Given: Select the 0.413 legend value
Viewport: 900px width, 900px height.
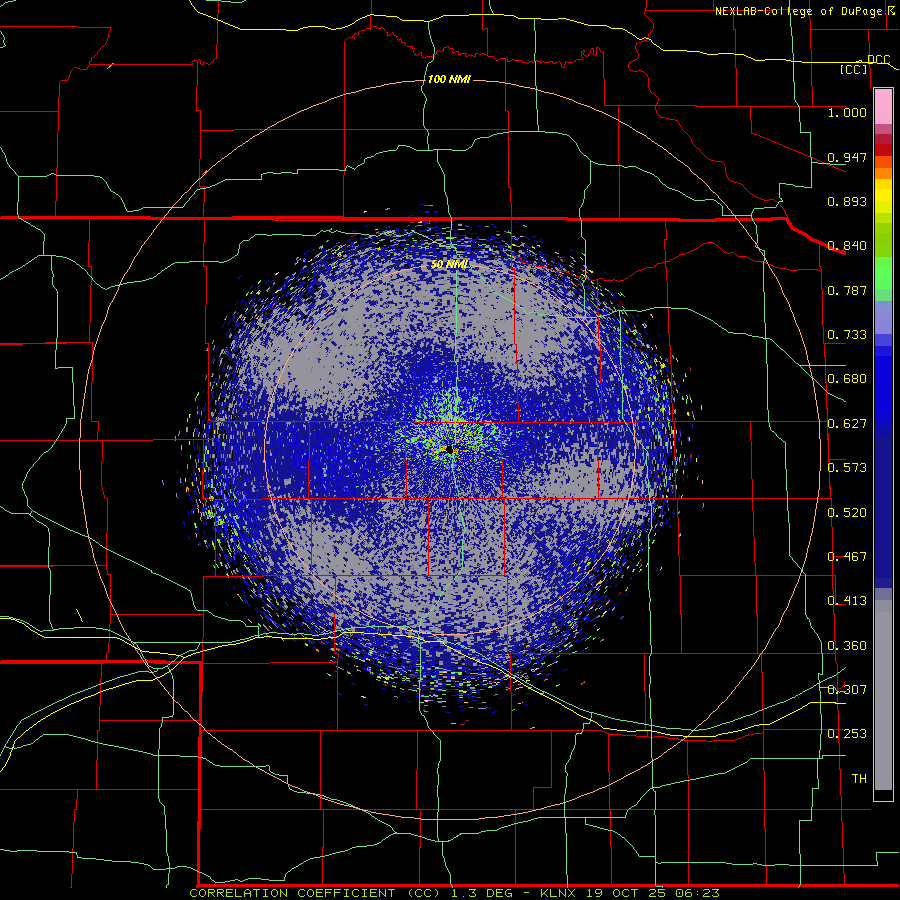Looking at the screenshot, I should [x=847, y=601].
